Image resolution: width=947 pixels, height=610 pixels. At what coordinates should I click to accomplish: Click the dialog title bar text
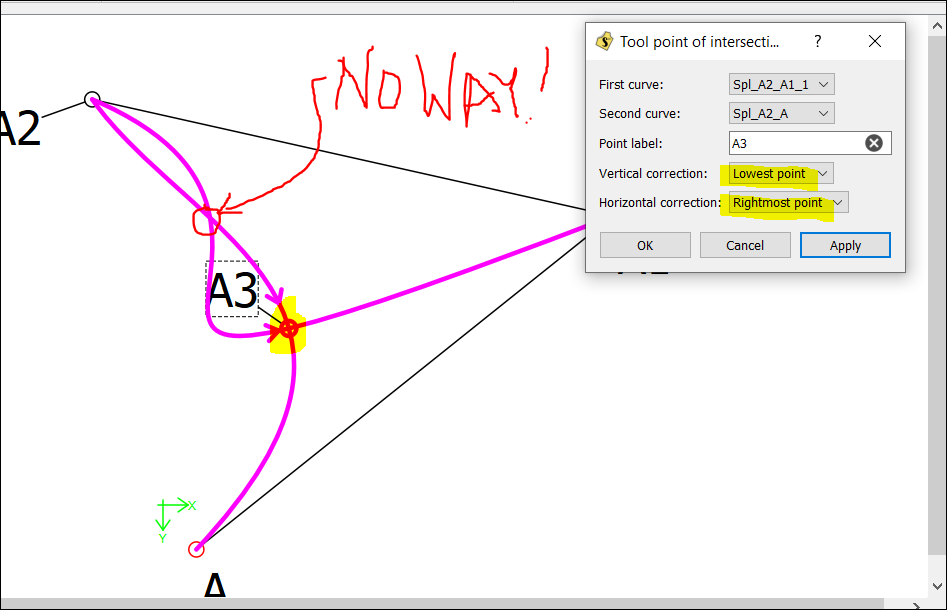point(698,42)
